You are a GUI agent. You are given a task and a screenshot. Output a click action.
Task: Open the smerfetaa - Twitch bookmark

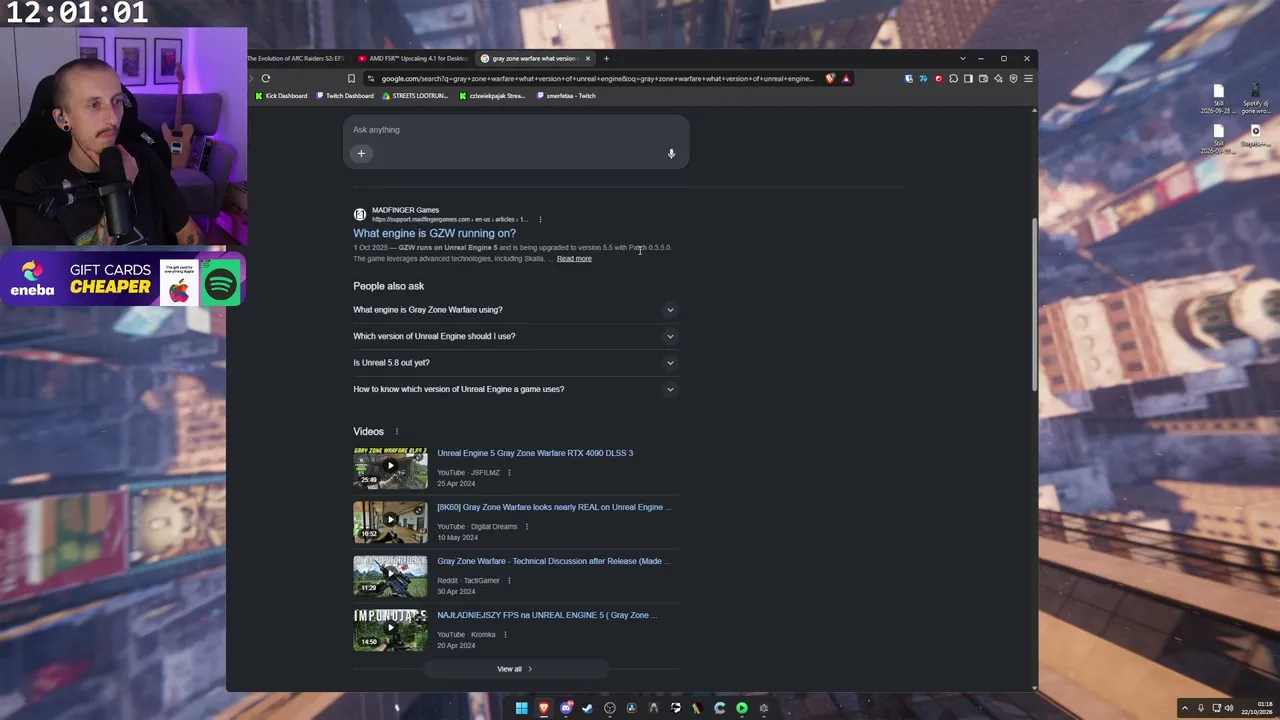(x=566, y=96)
